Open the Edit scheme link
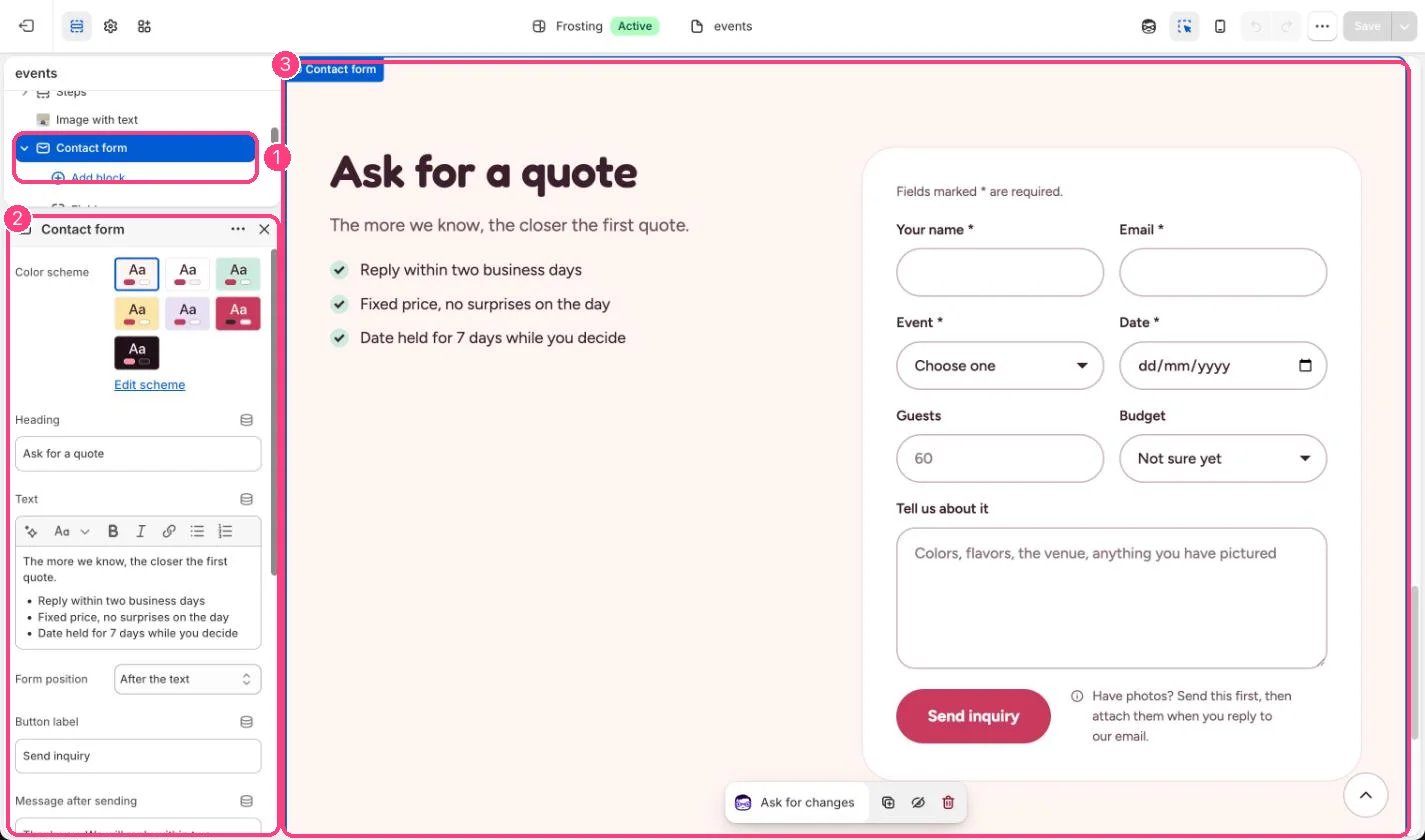Viewport: 1425px width, 840px height. [x=149, y=385]
